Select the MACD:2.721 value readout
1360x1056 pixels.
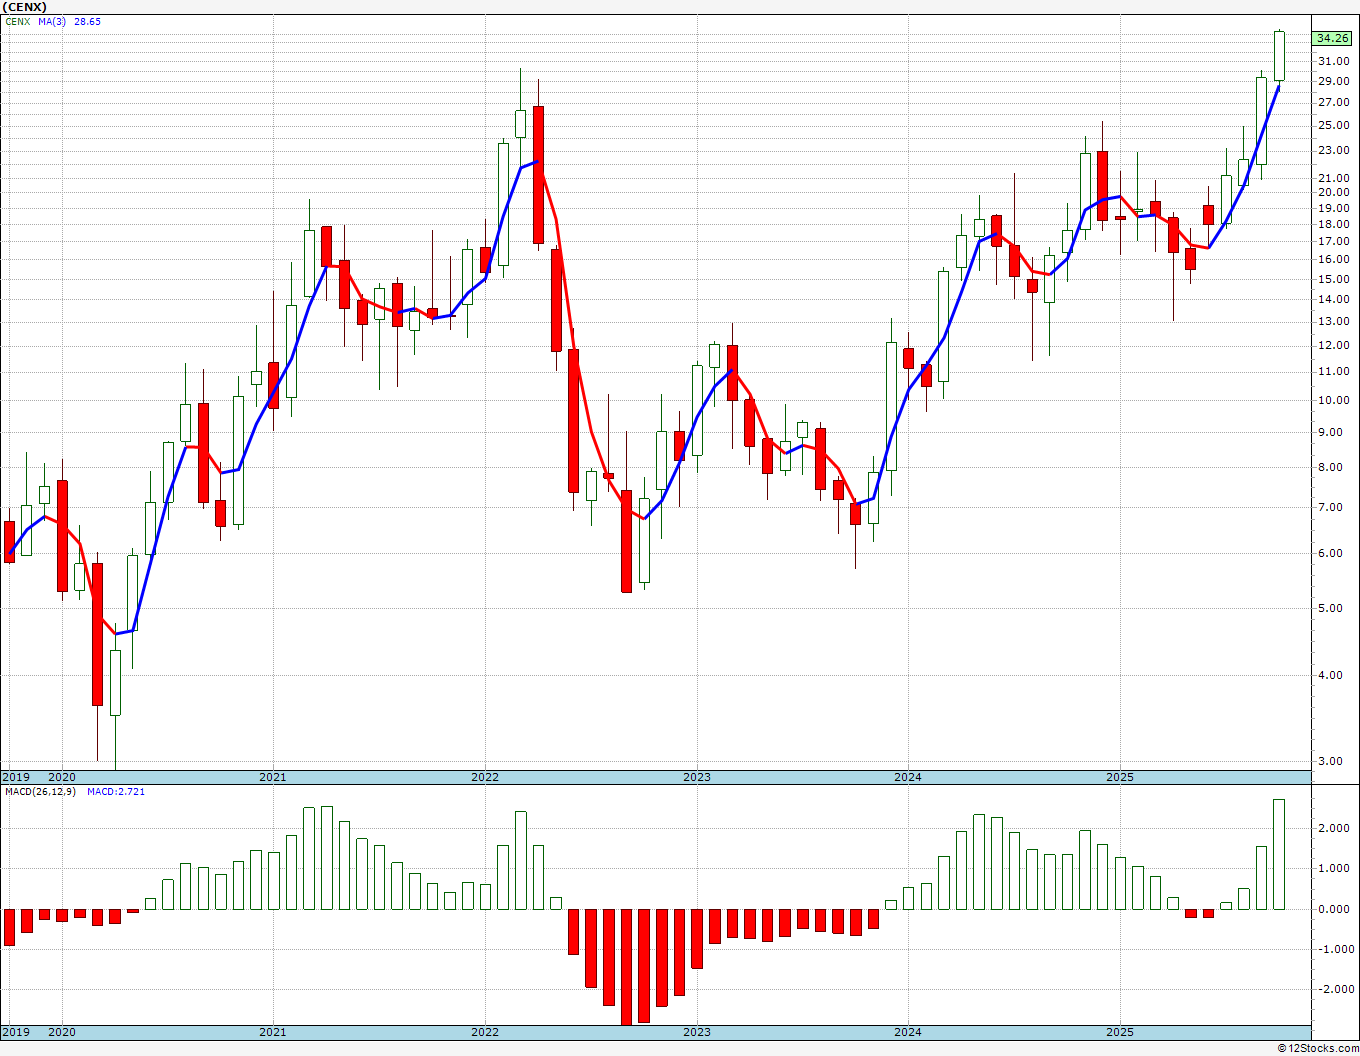pos(116,792)
